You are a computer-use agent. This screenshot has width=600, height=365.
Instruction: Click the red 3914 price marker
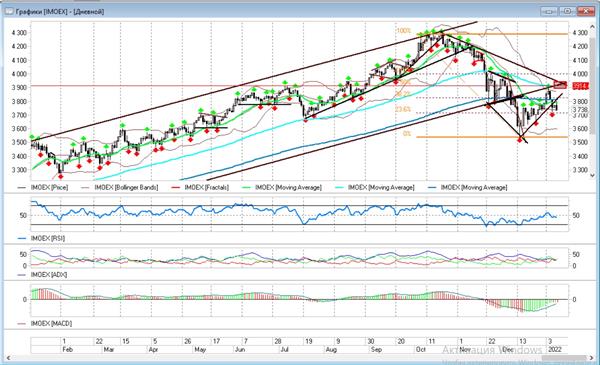point(580,86)
